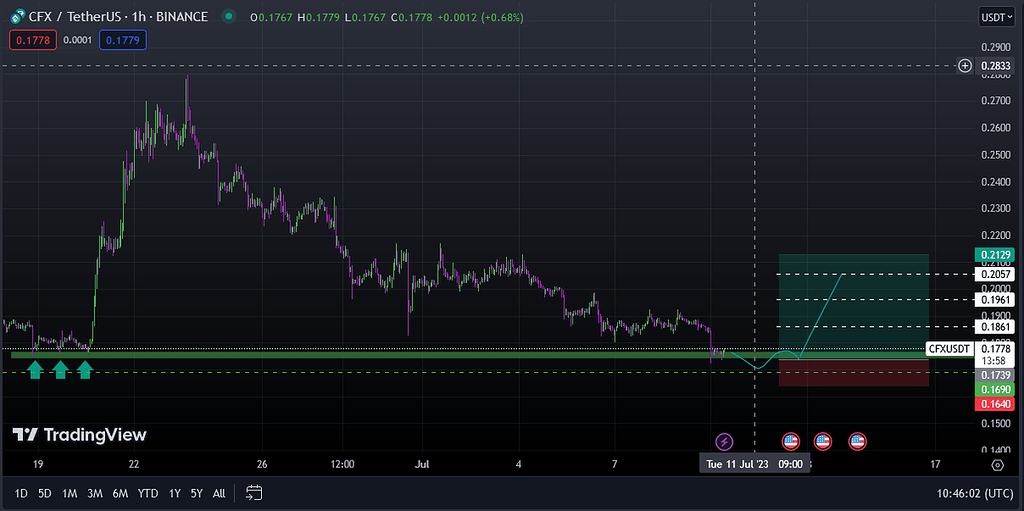Open the purple lightning event marker

(x=724, y=442)
